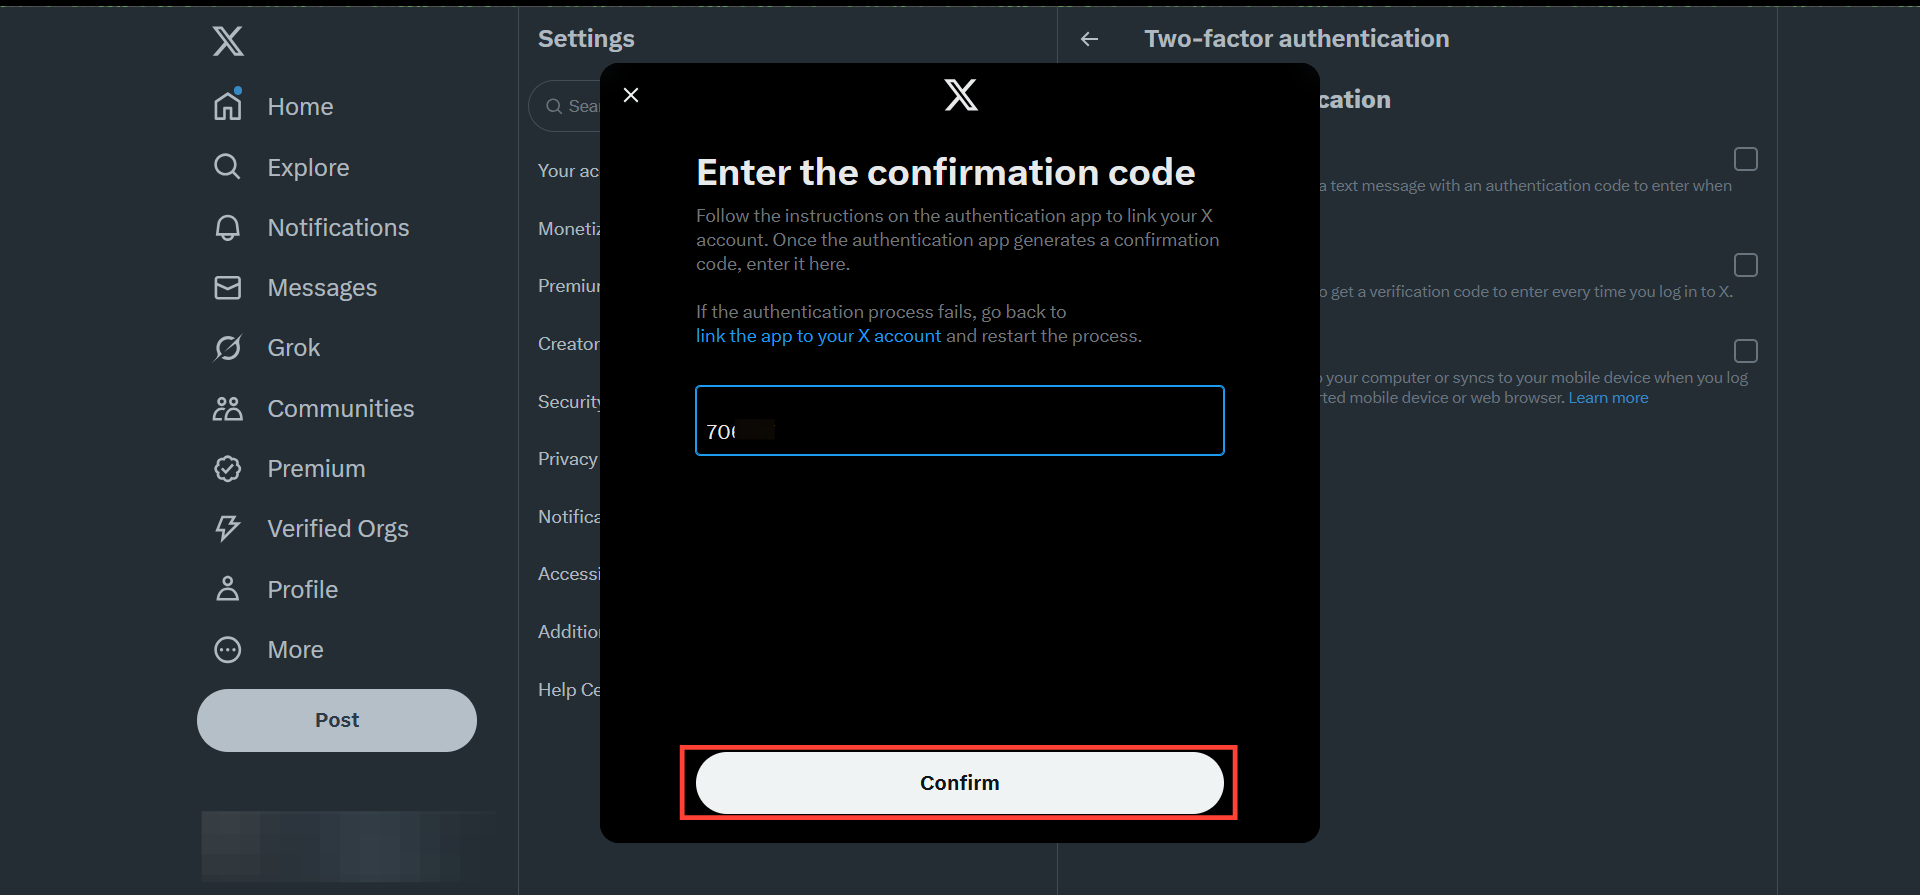
Task: Enable the text message authentication checkbox
Action: (1746, 158)
